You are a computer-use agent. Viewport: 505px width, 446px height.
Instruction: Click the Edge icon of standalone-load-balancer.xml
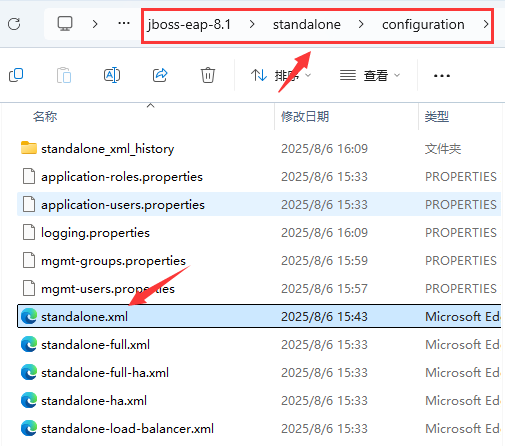click(x=29, y=428)
